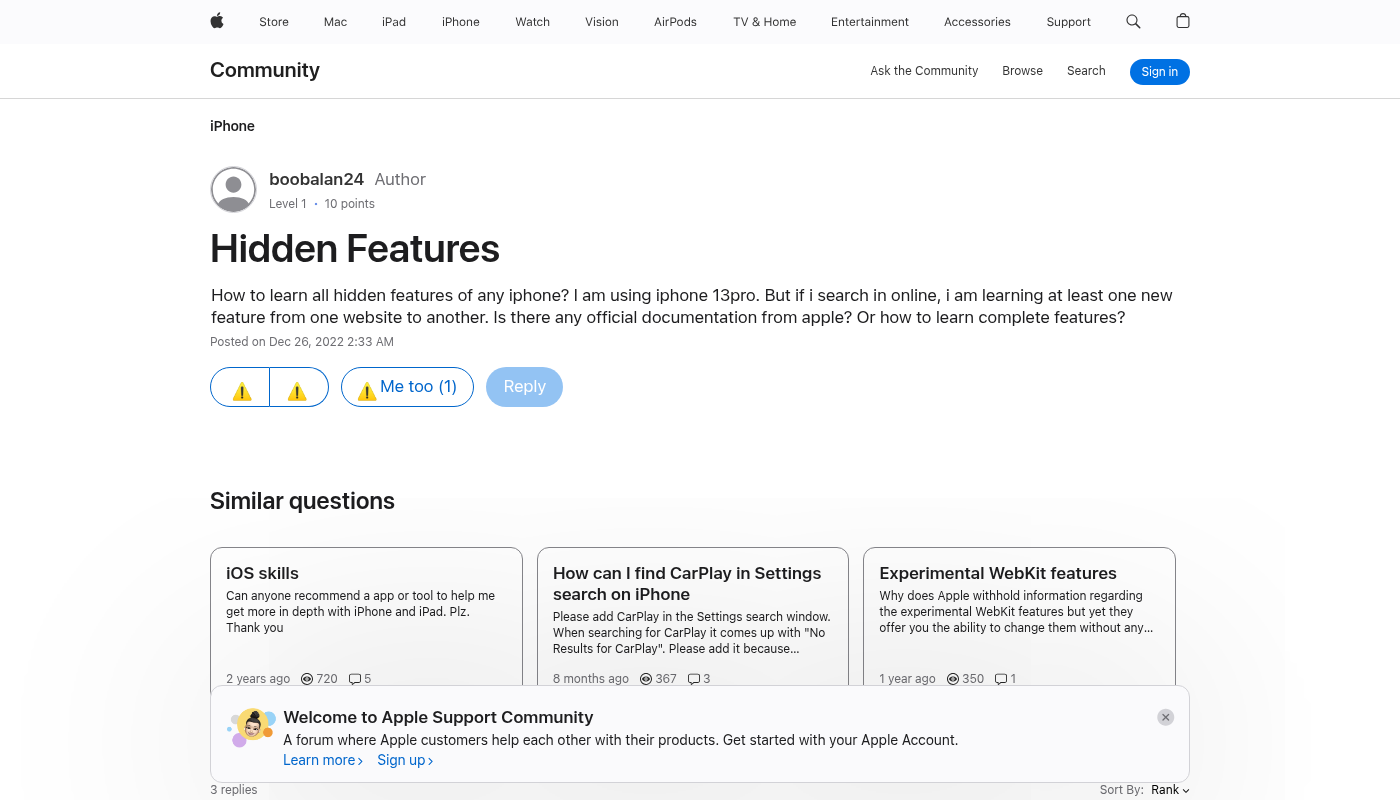This screenshot has width=1400, height=800.
Task: Click the Sign in button
Action: point(1159,72)
